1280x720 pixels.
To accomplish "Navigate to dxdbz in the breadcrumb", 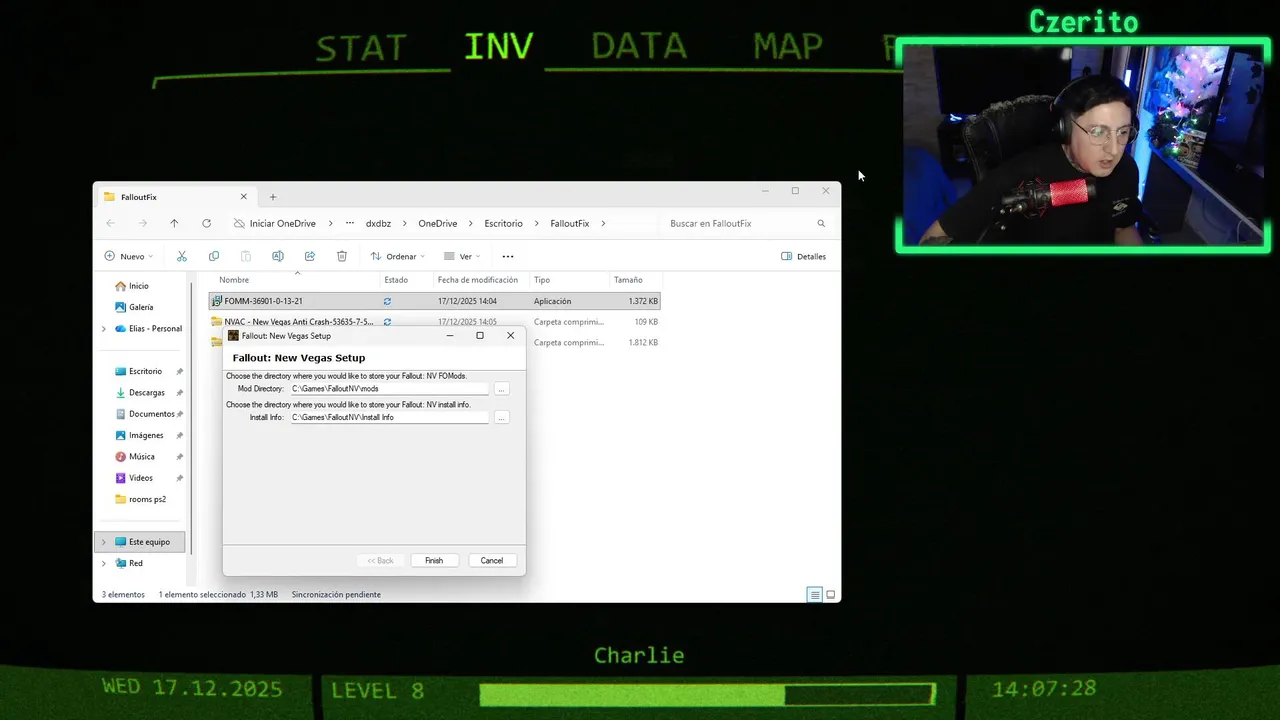I will pyautogui.click(x=378, y=223).
